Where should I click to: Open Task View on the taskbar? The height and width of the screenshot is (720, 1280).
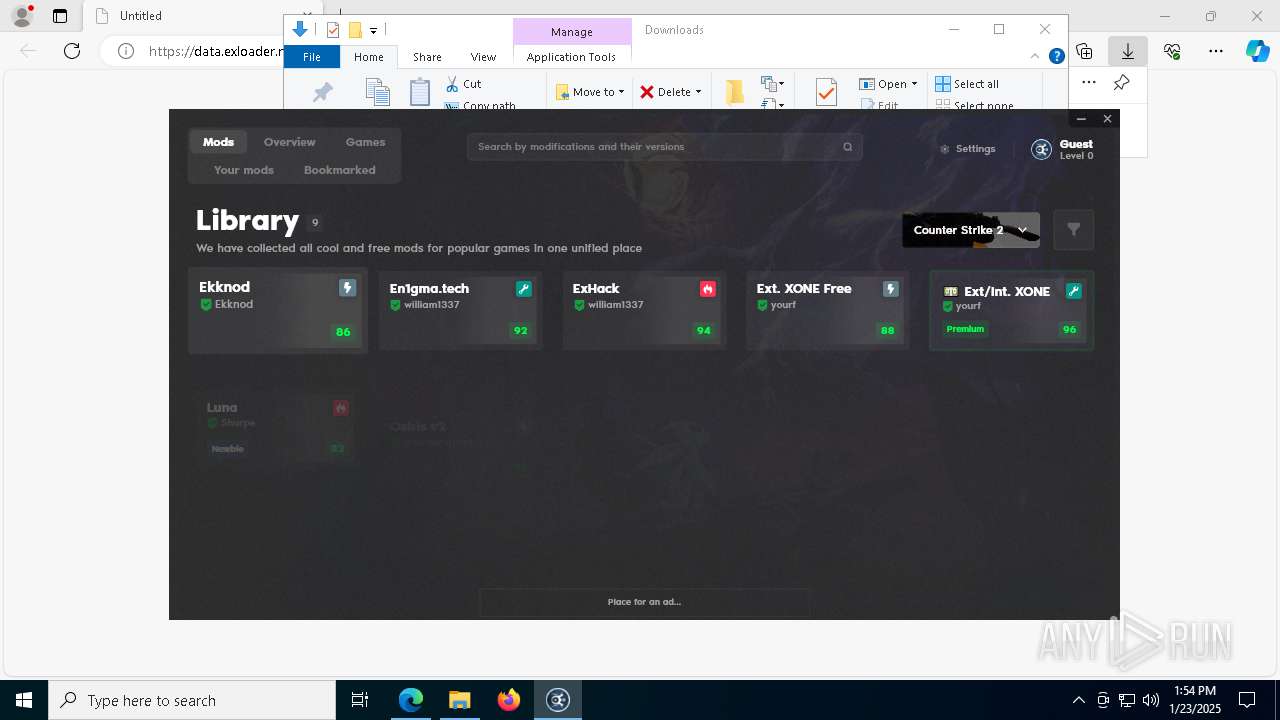(360, 700)
